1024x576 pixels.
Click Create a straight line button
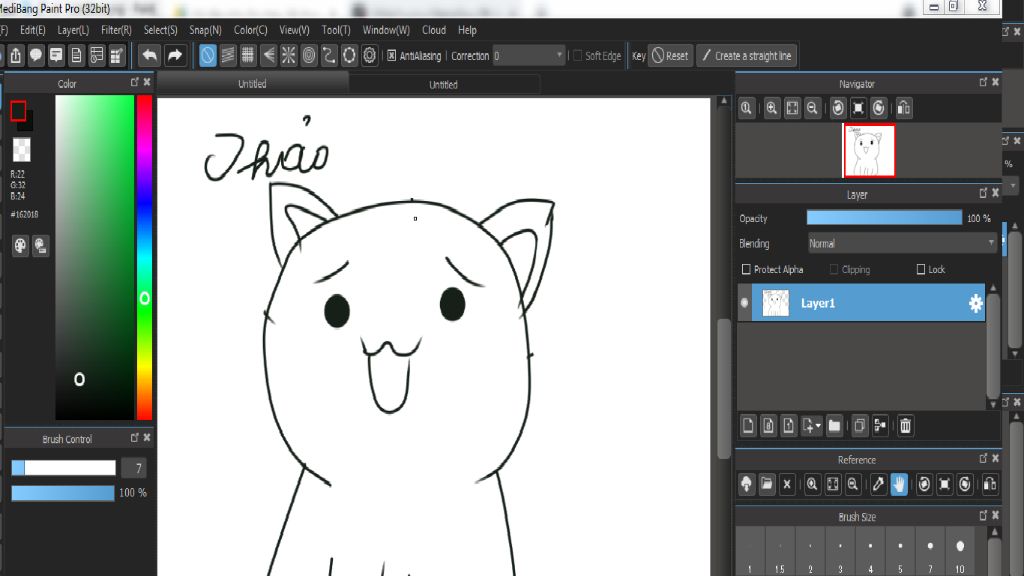pyautogui.click(x=746, y=56)
